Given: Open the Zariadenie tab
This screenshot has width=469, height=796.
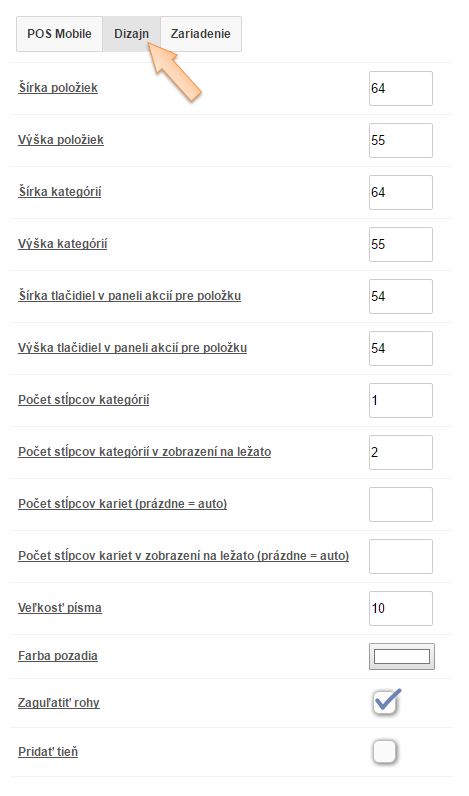Looking at the screenshot, I should pyautogui.click(x=200, y=34).
